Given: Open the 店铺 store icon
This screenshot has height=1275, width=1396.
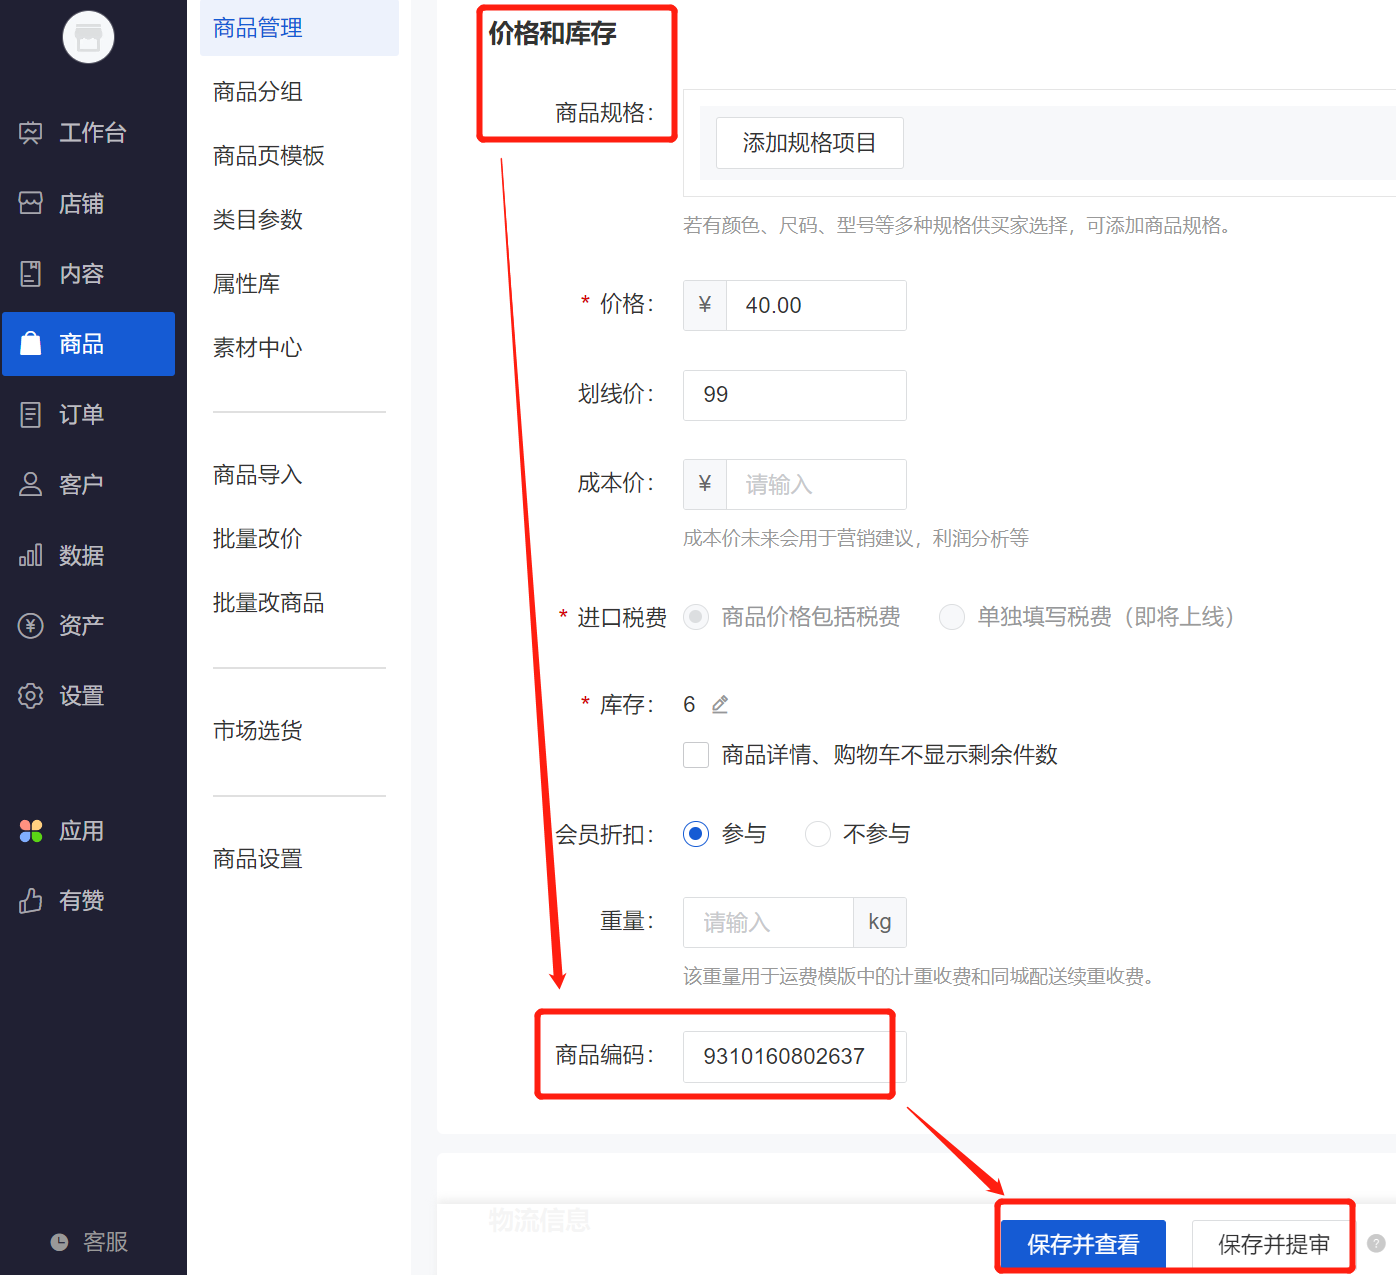Looking at the screenshot, I should click(31, 203).
